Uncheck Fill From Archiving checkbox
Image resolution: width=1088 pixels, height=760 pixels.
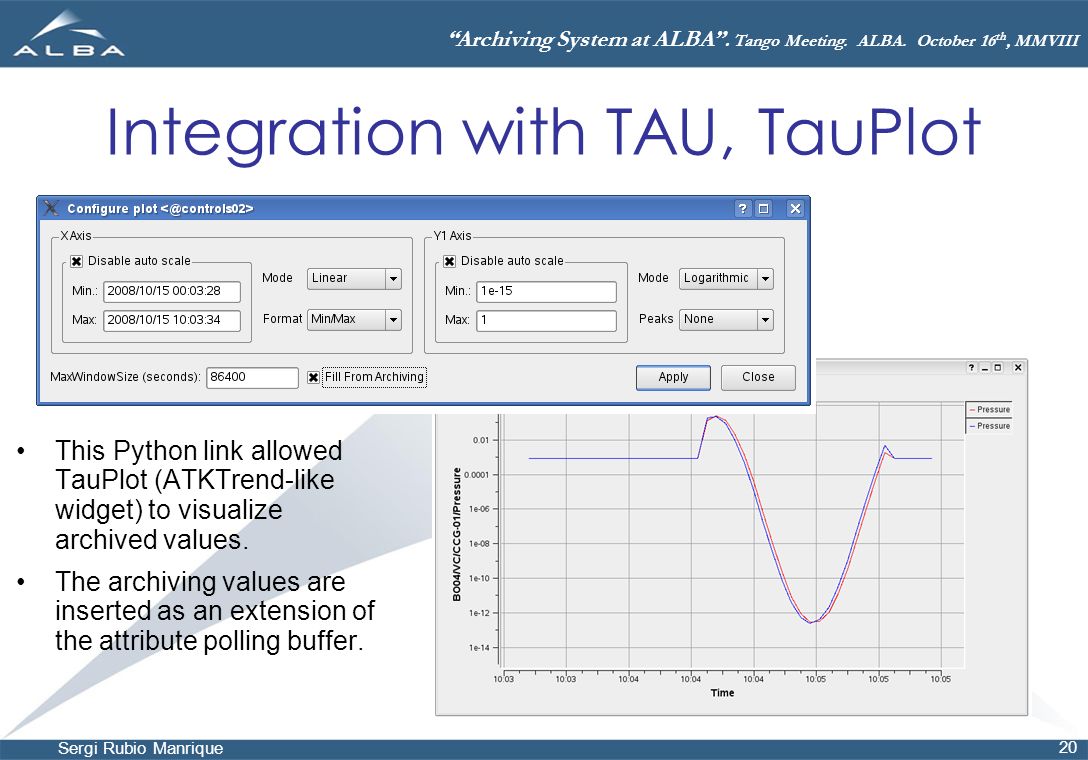point(314,378)
